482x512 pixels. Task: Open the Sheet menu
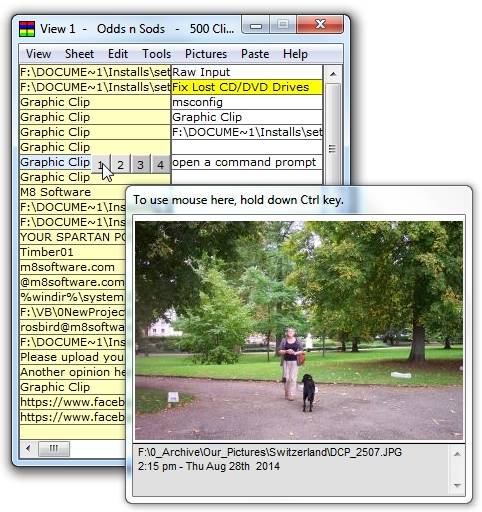(79, 54)
